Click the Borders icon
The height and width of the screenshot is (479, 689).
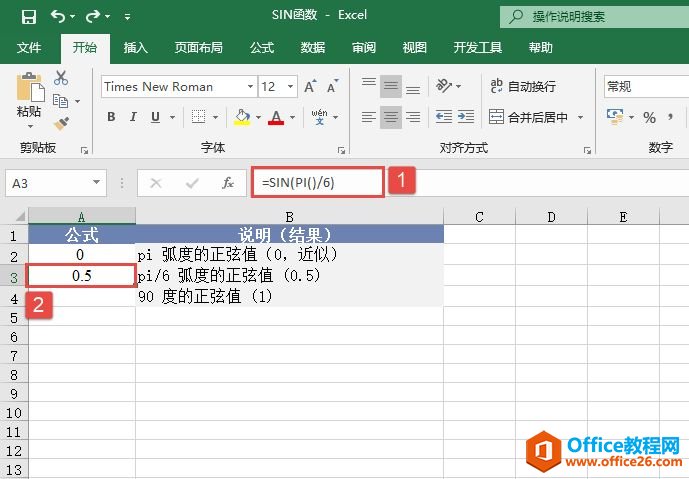coord(199,117)
